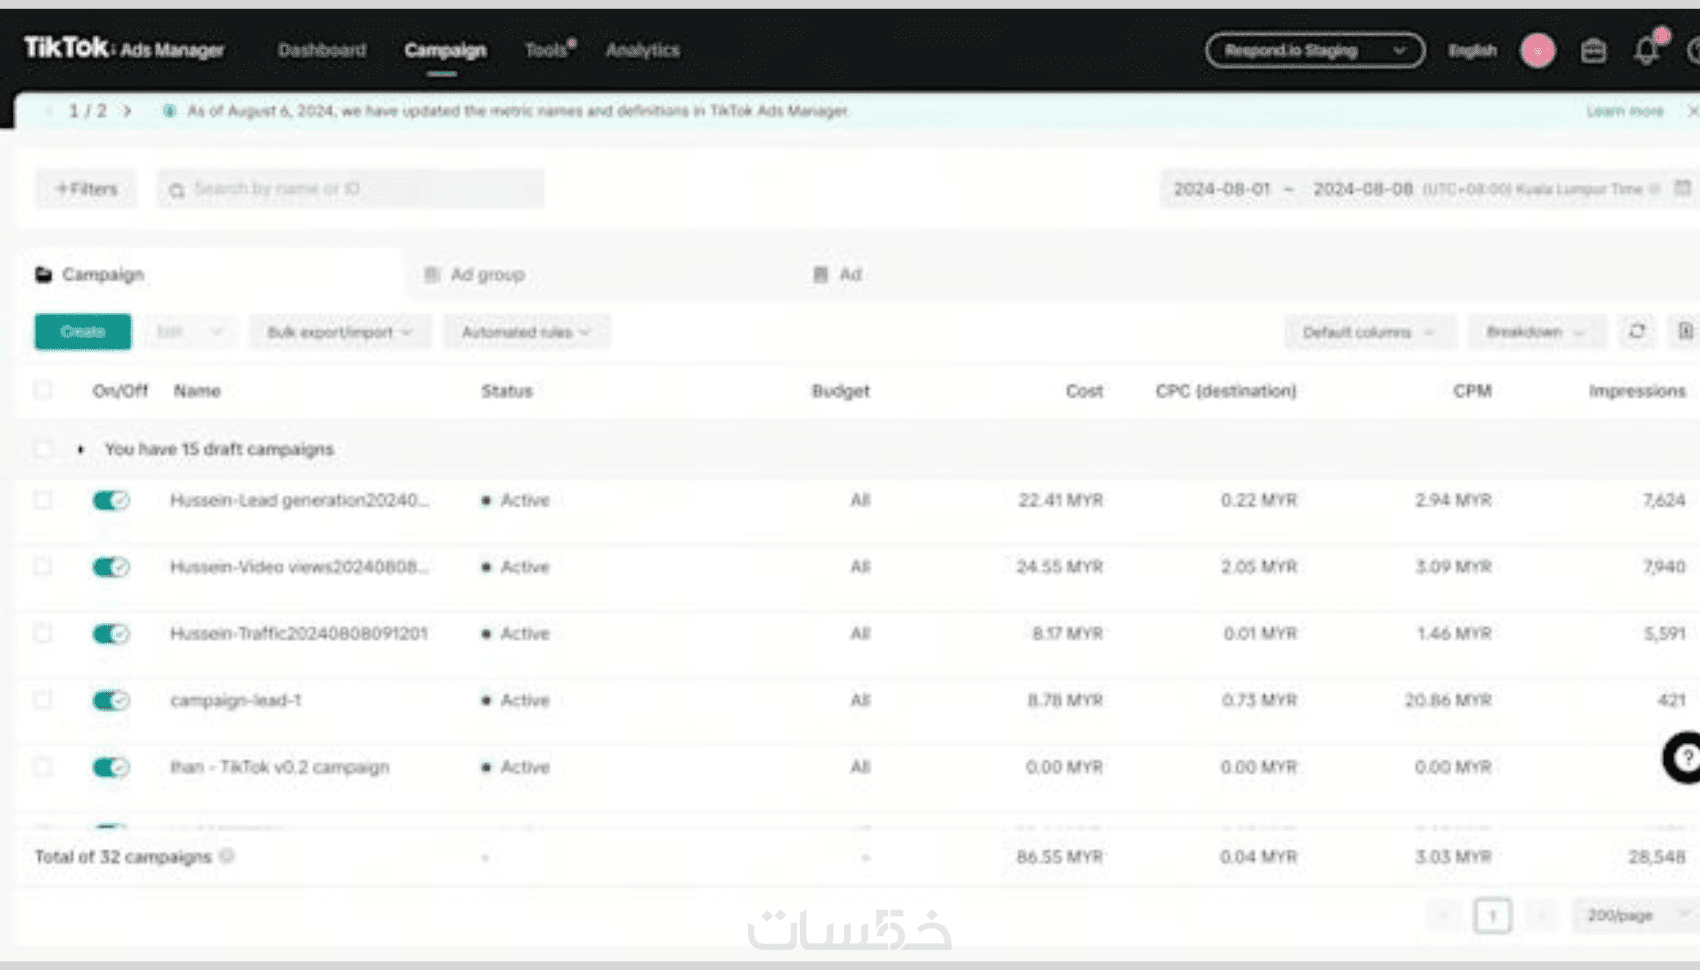Open the Bulk export/import dropdown
This screenshot has width=1700, height=970.
(340, 332)
